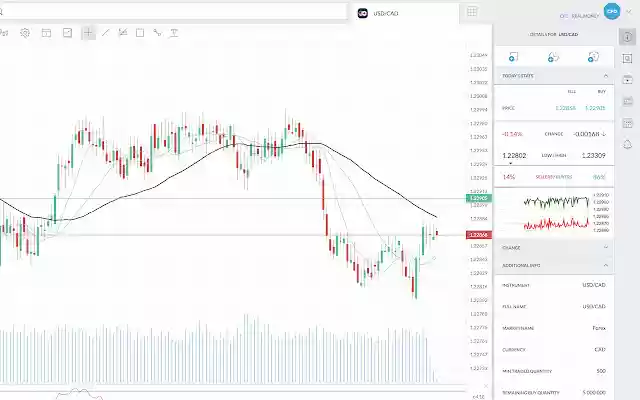Click the middle add-alert icon in details panel
Screen dimensions: 640x400
tap(553, 57)
